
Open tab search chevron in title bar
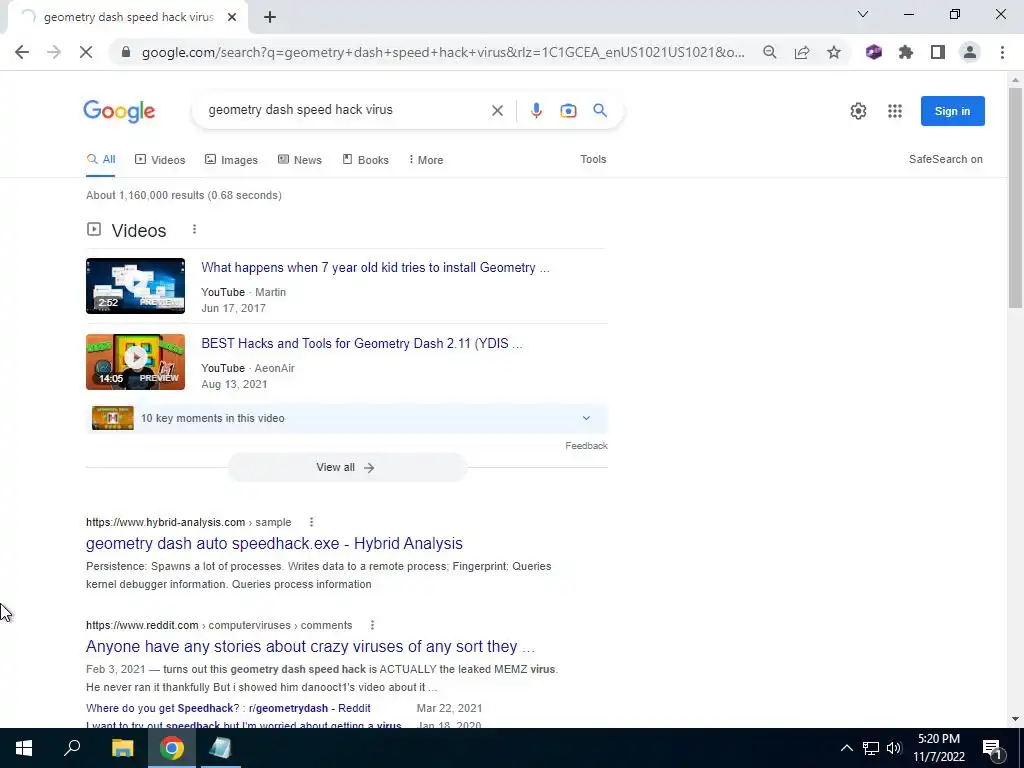pyautogui.click(x=863, y=14)
